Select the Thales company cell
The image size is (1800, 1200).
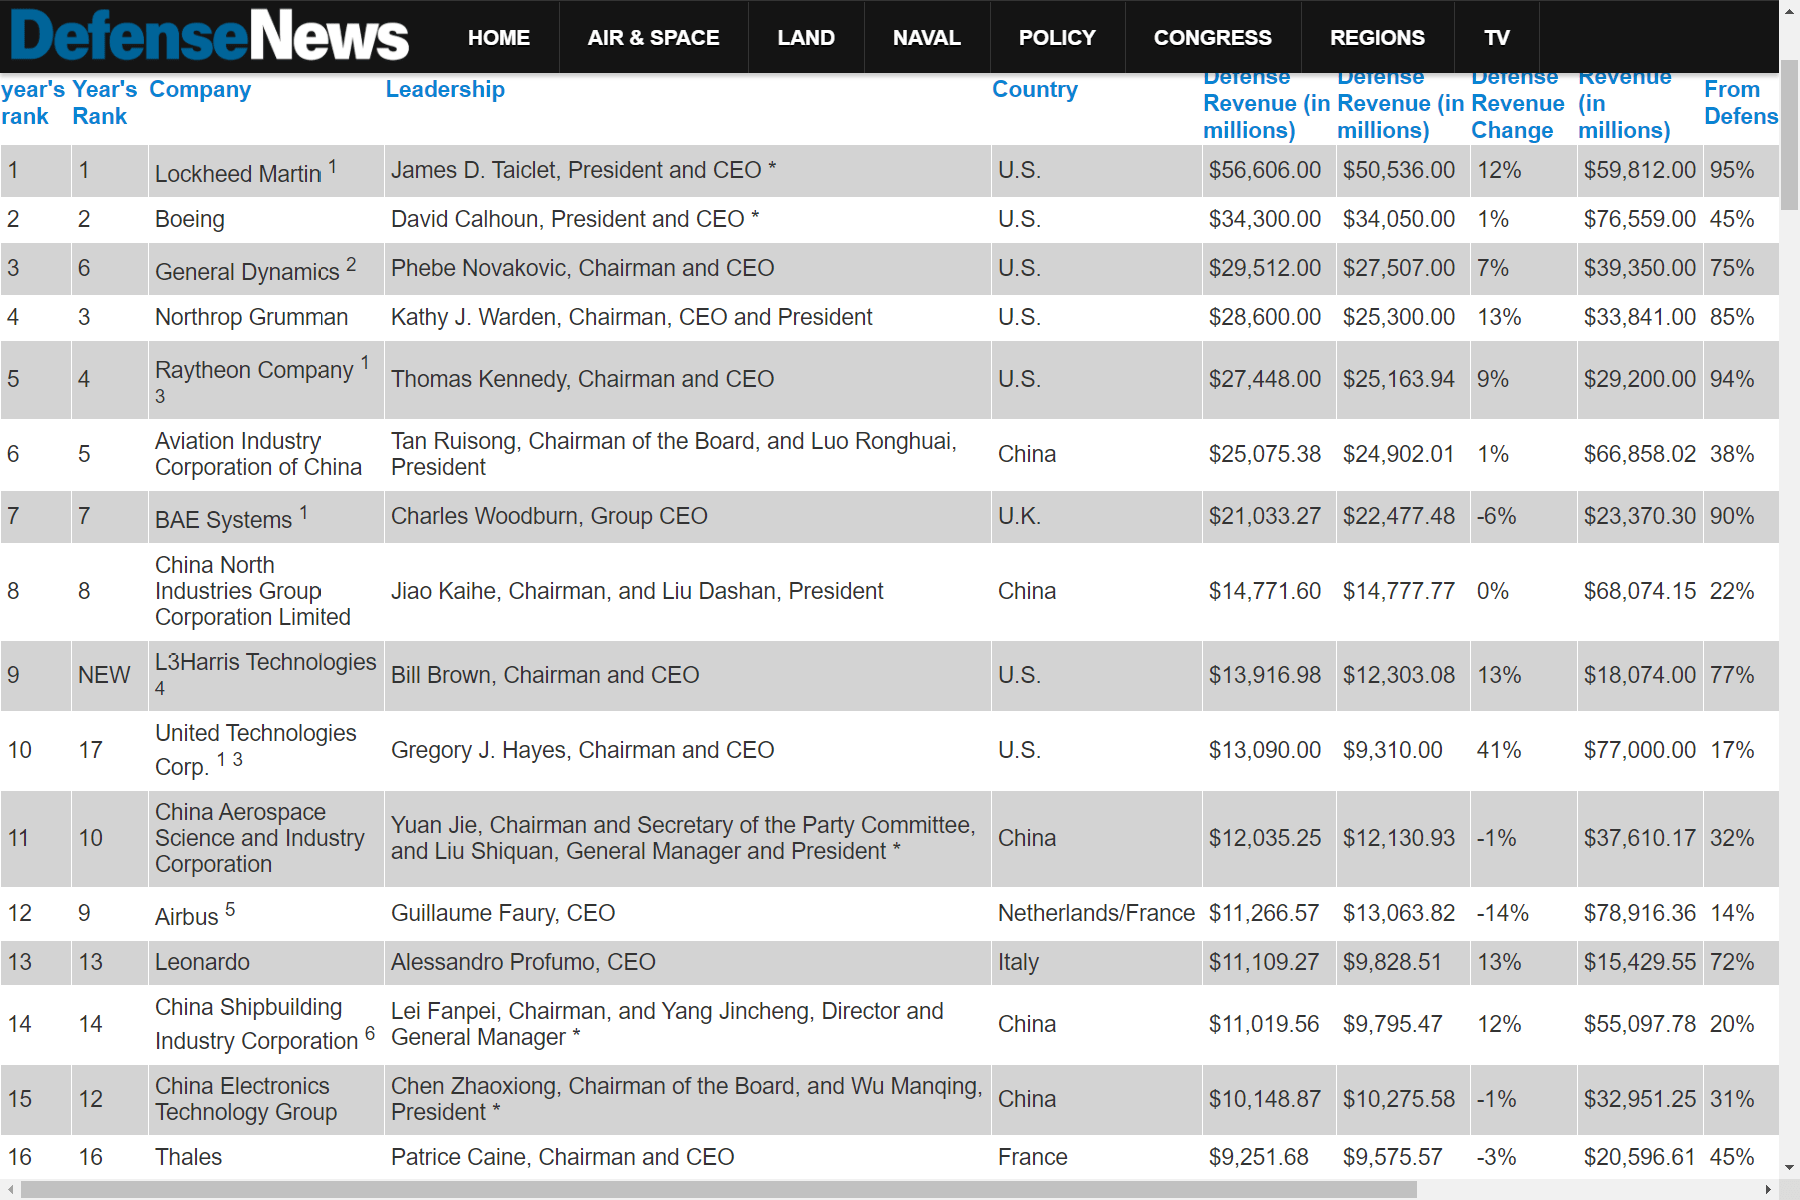pyautogui.click(x=266, y=1157)
